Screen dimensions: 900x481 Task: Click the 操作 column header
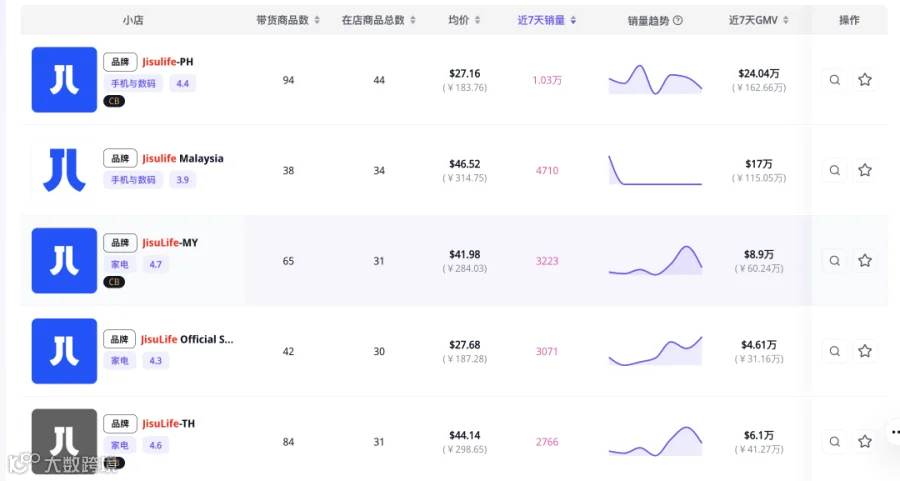pyautogui.click(x=849, y=20)
